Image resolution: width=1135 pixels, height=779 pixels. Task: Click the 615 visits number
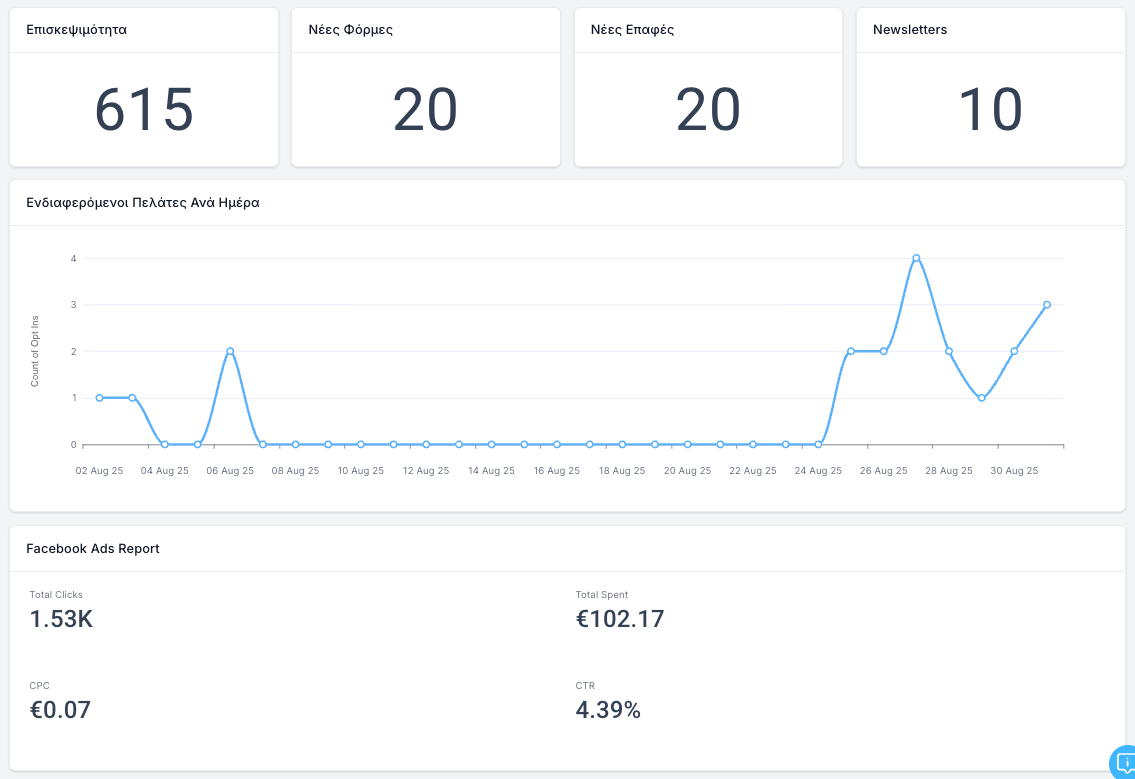click(x=144, y=110)
